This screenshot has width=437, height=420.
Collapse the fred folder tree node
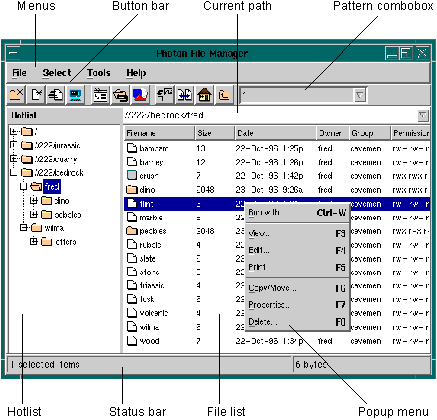tap(23, 187)
